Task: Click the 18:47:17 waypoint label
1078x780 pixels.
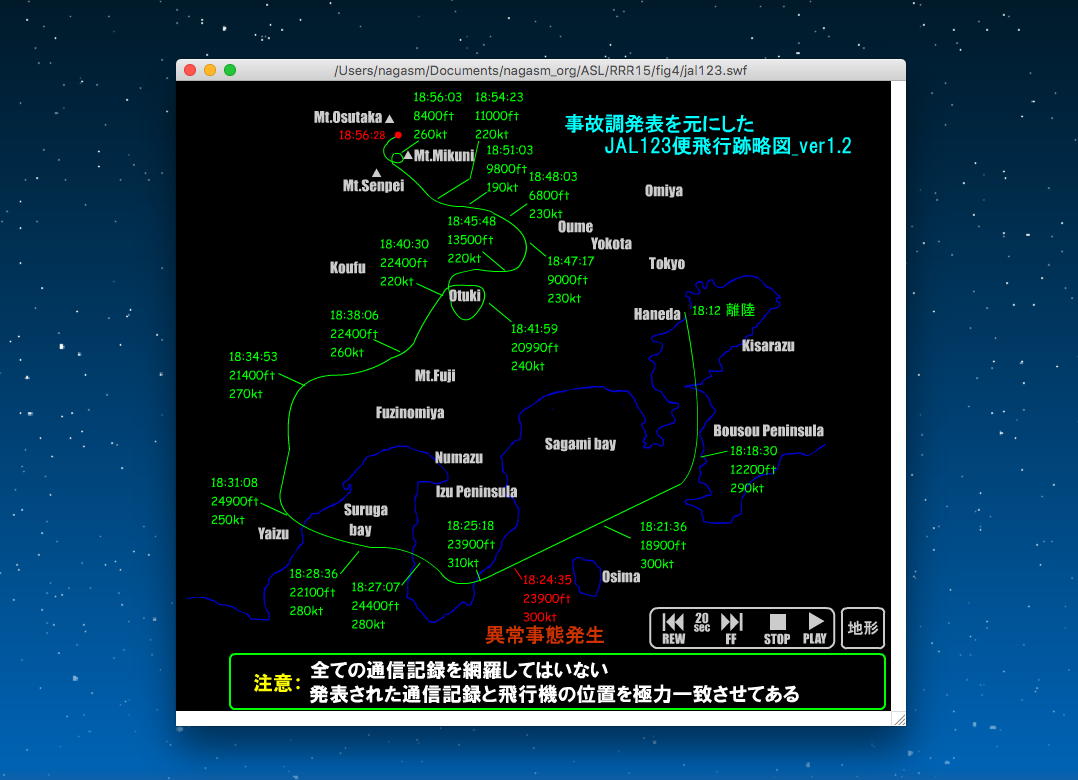Action: pos(570,261)
